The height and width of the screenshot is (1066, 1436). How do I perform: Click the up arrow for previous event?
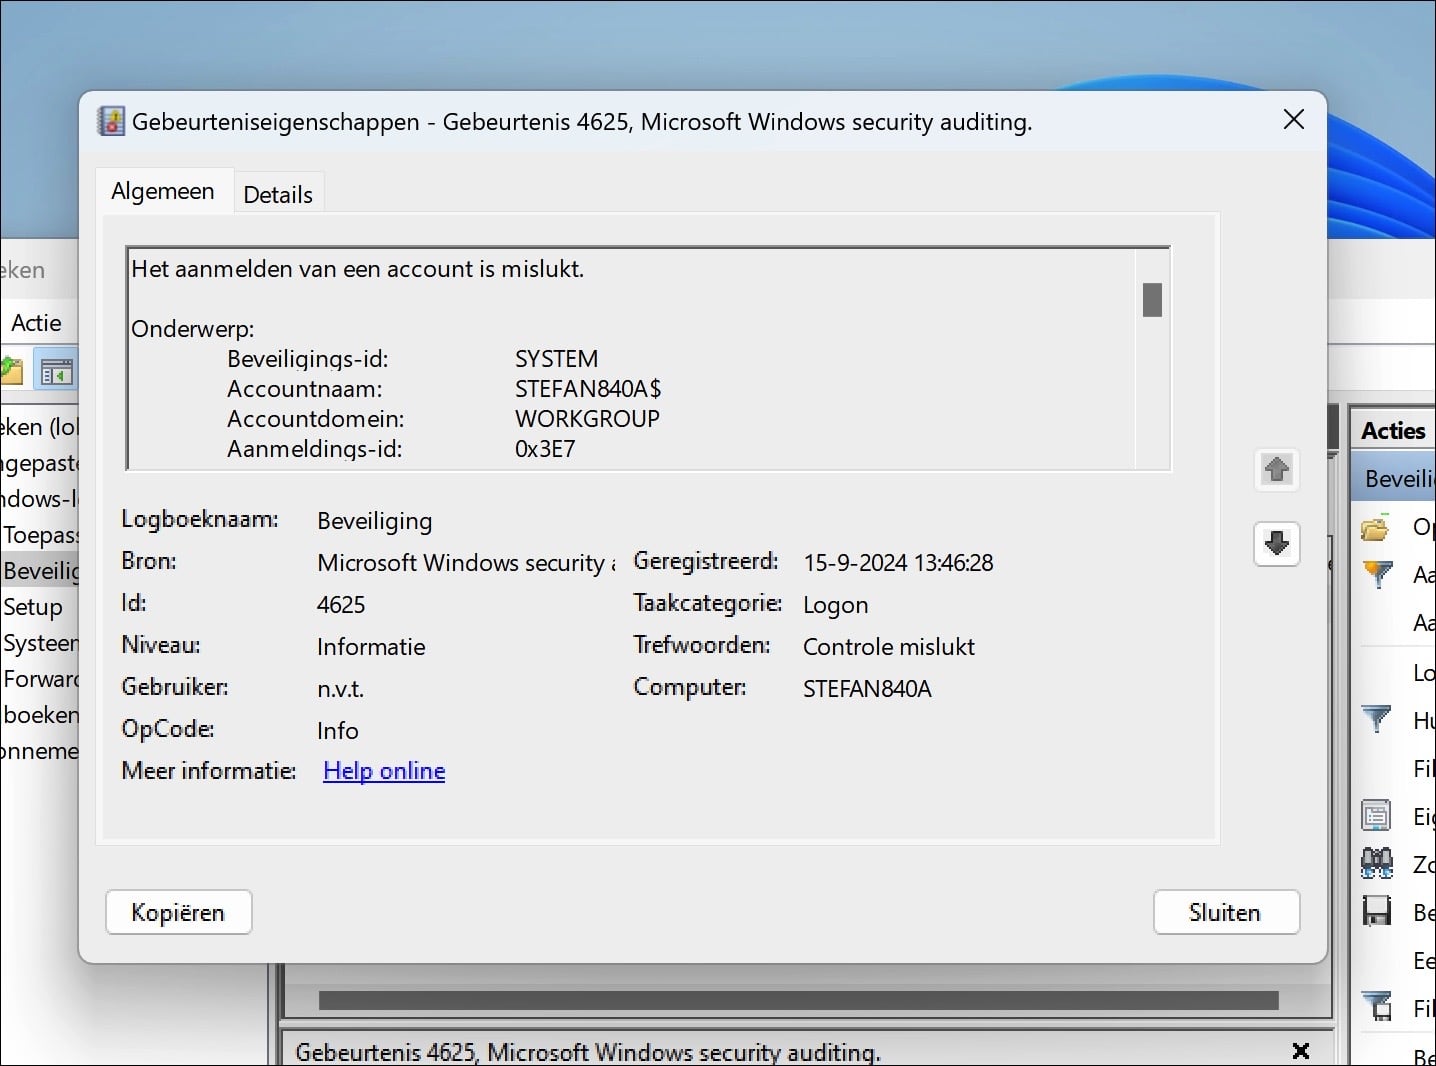coord(1276,469)
